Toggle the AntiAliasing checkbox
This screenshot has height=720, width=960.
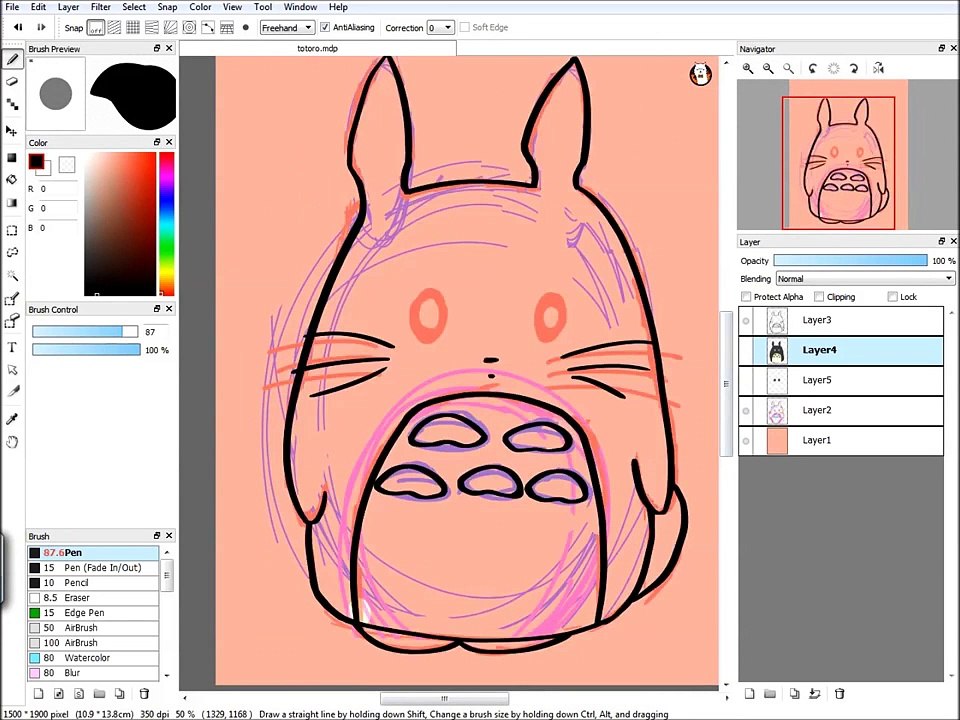pyautogui.click(x=325, y=27)
